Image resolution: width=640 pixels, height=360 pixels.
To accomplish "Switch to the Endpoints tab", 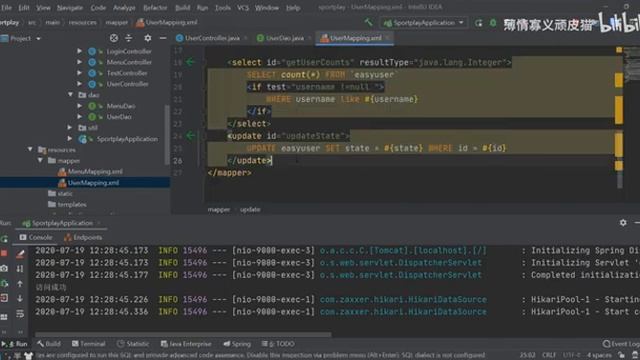I will coord(83,237).
